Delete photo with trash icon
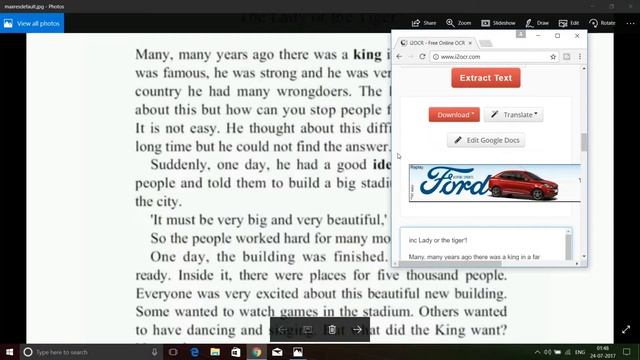Viewport: 640px width, 360px height. (332, 330)
